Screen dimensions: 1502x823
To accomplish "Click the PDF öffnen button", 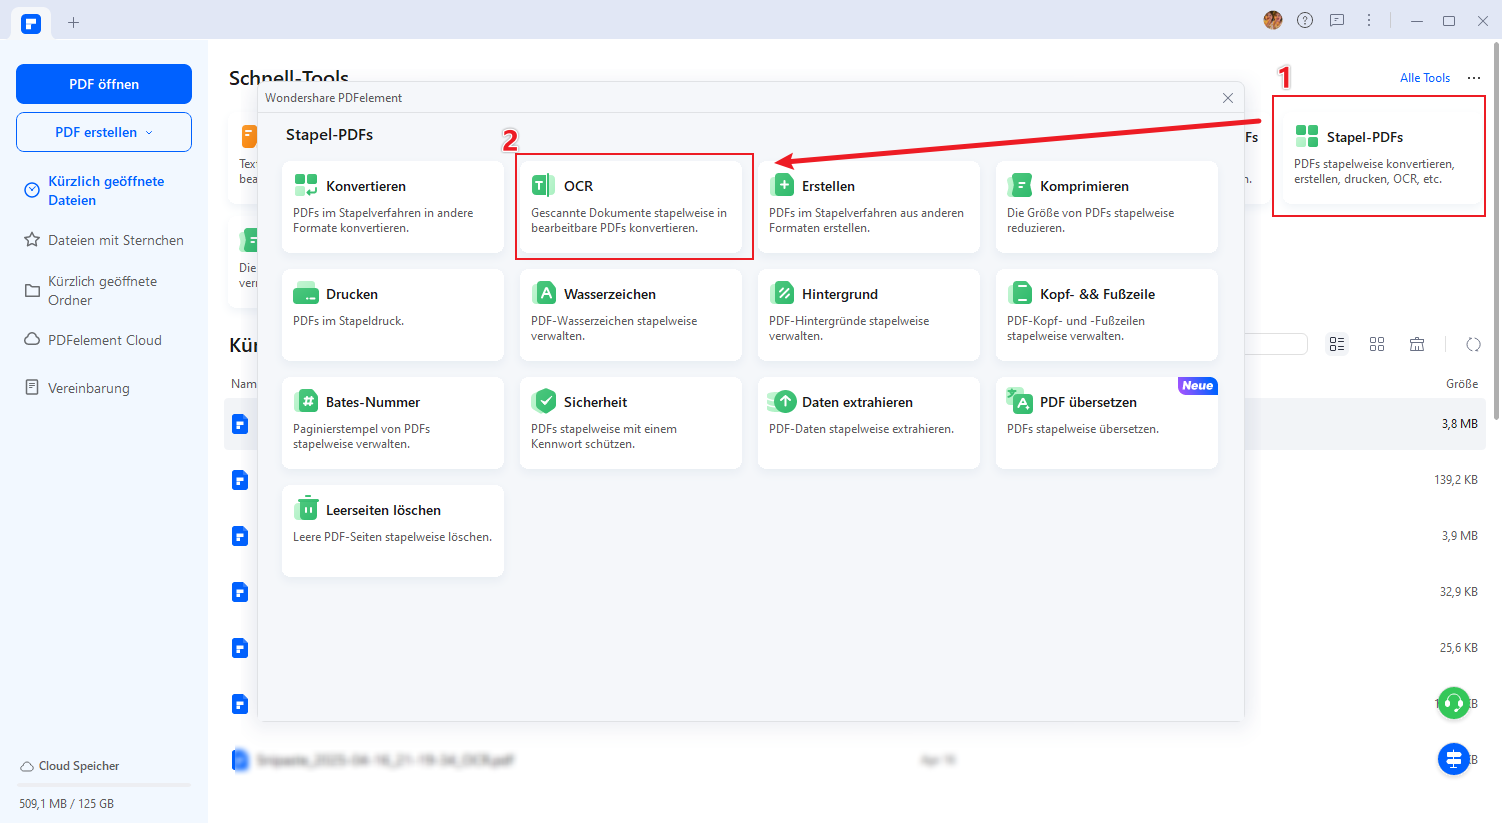I will [x=104, y=84].
